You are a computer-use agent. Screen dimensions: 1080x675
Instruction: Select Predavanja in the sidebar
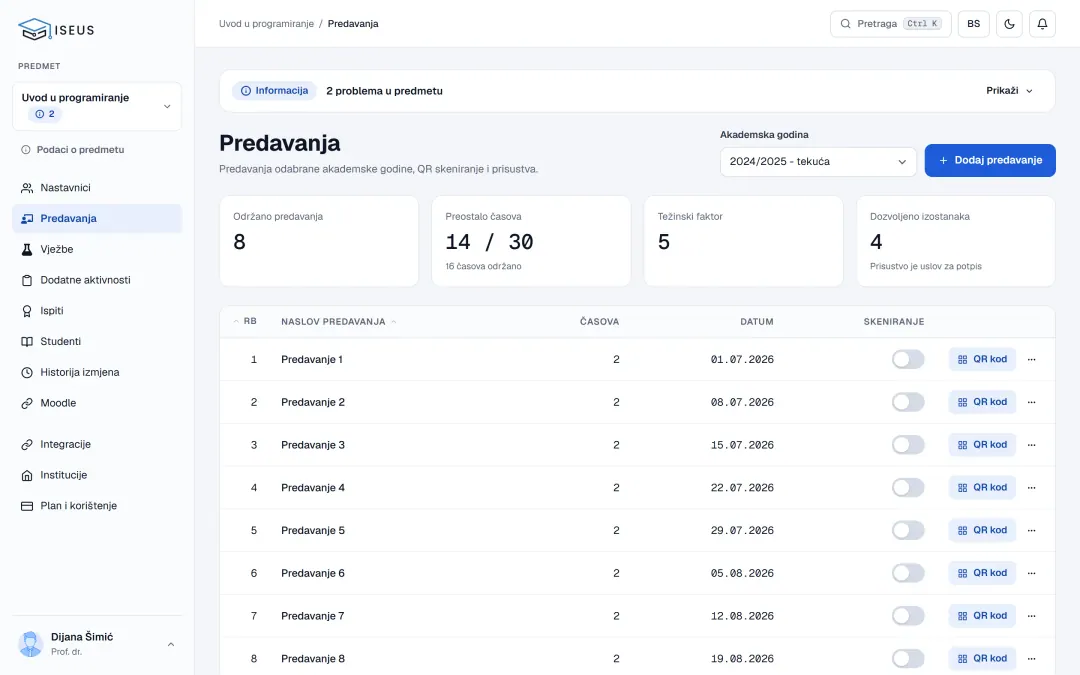97,218
